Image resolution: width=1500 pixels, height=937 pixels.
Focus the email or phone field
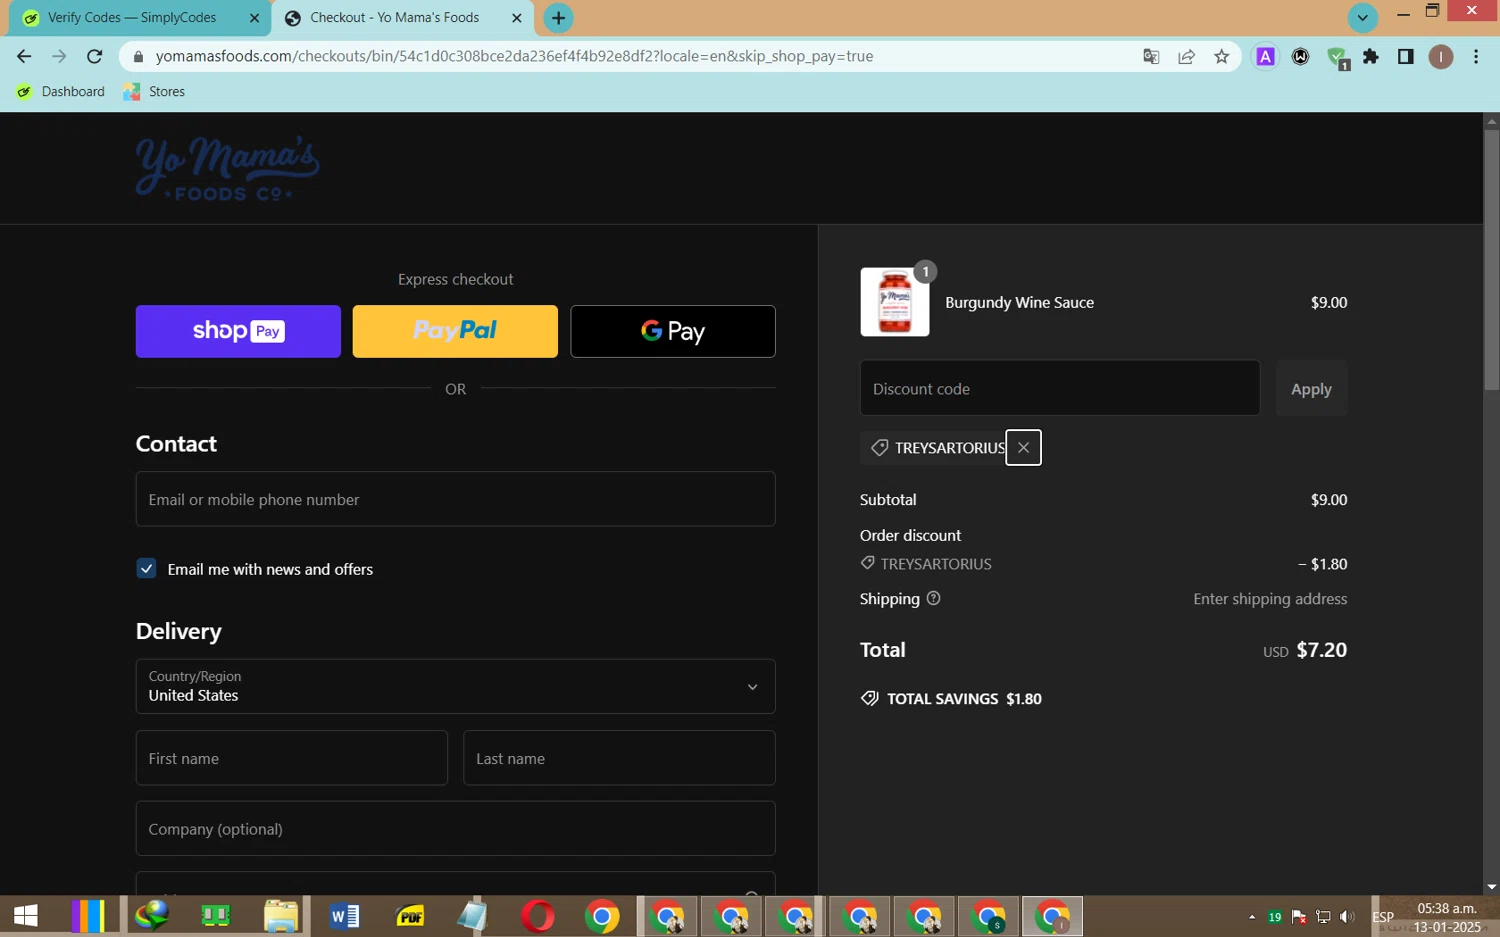[x=455, y=499]
